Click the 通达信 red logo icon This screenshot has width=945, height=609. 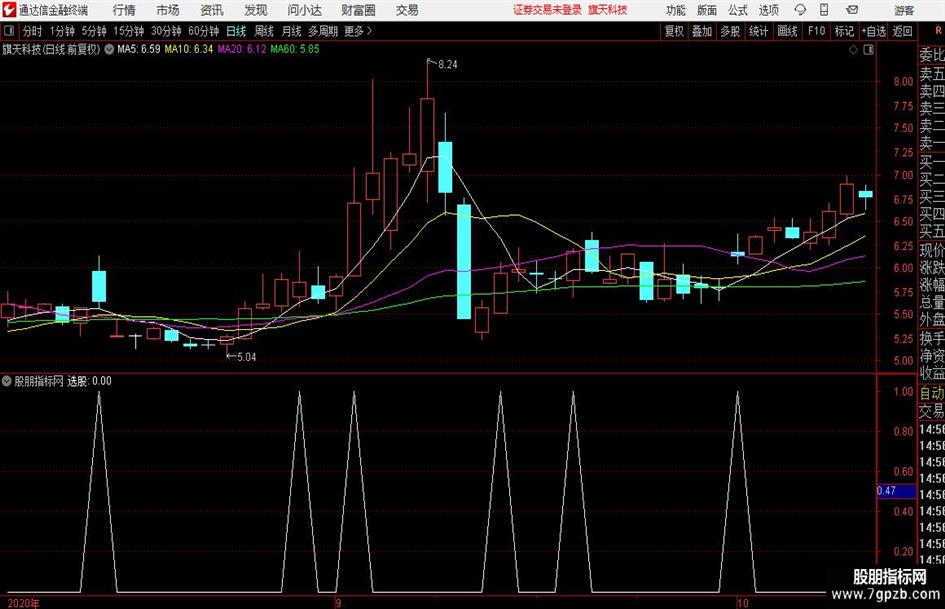pyautogui.click(x=9, y=10)
